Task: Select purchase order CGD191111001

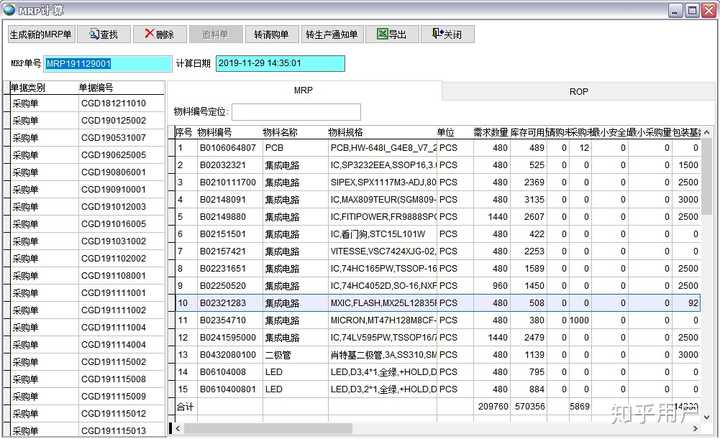Action: point(113,293)
